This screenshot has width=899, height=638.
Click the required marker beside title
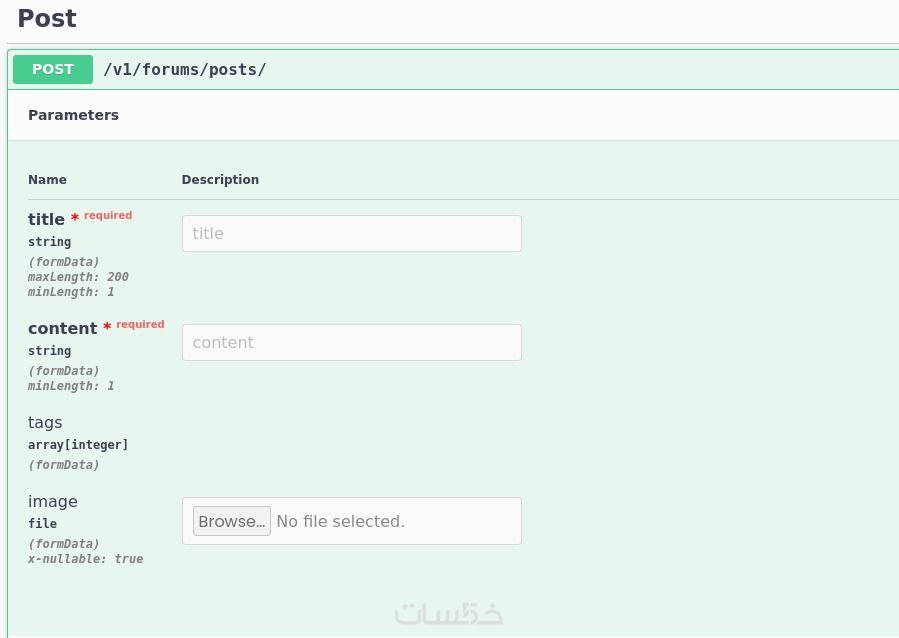coord(107,215)
